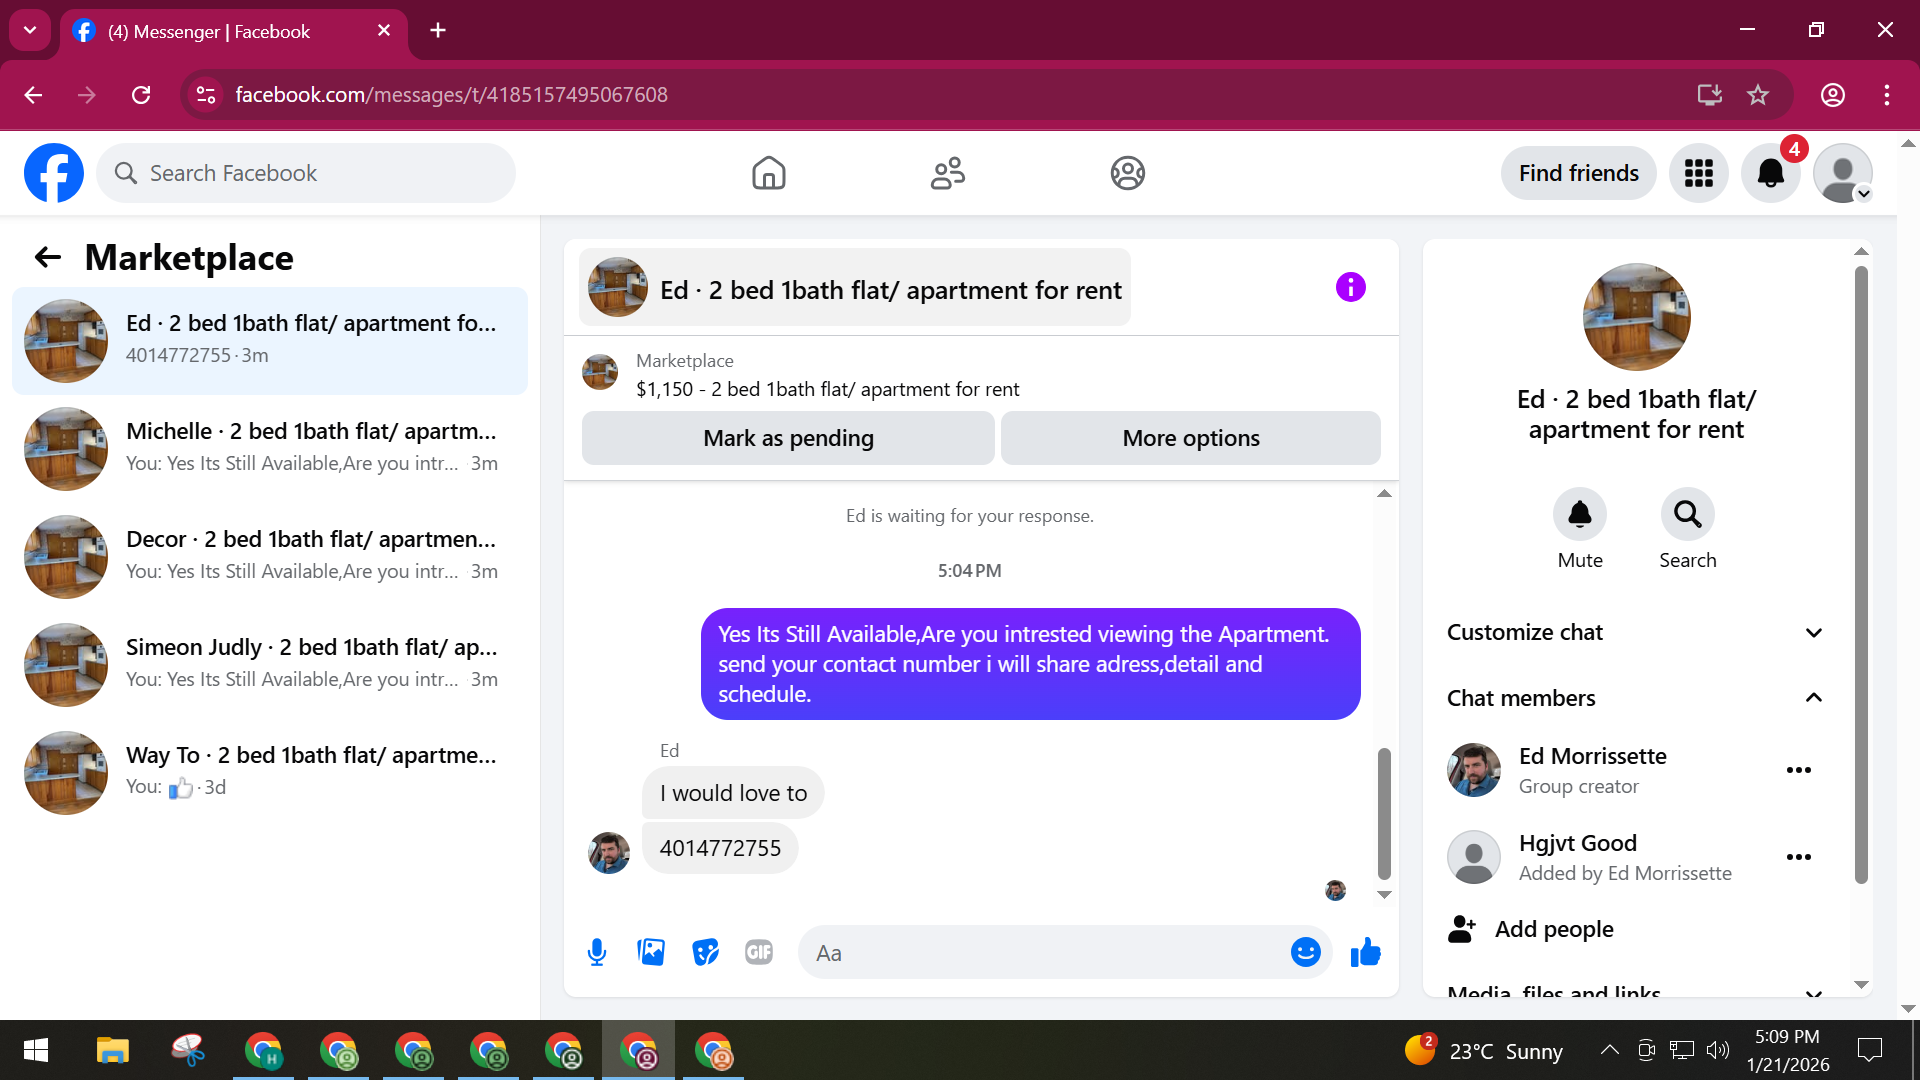1920x1080 pixels.
Task: Attach a photo with the image icon
Action: tap(651, 952)
